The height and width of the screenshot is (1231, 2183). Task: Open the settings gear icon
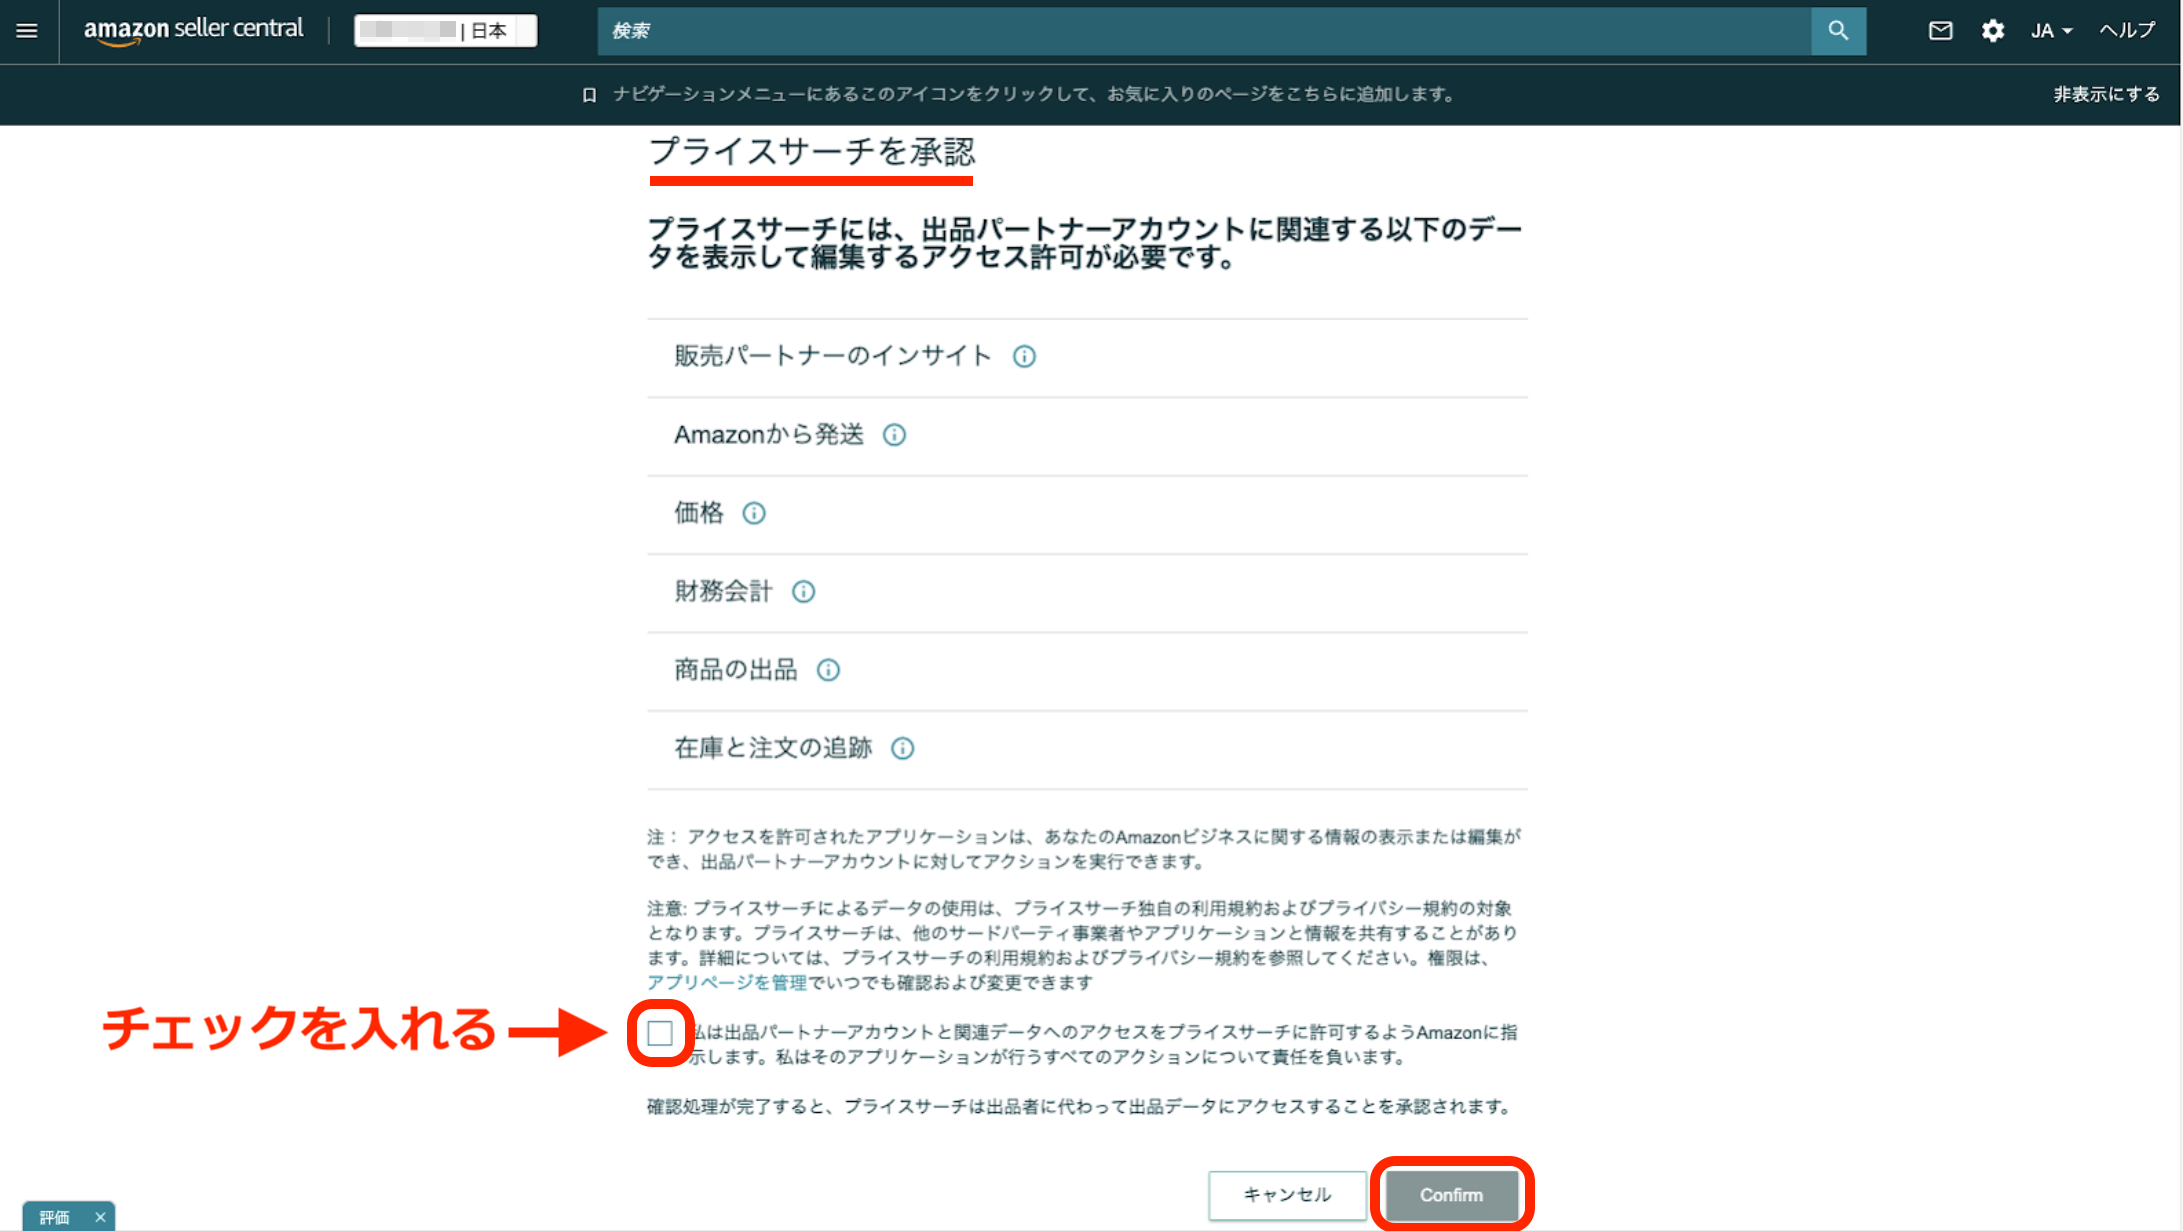tap(1992, 31)
